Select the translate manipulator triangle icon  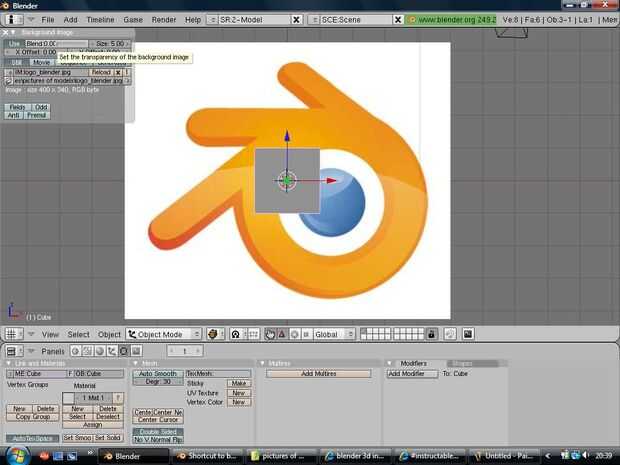click(x=282, y=334)
